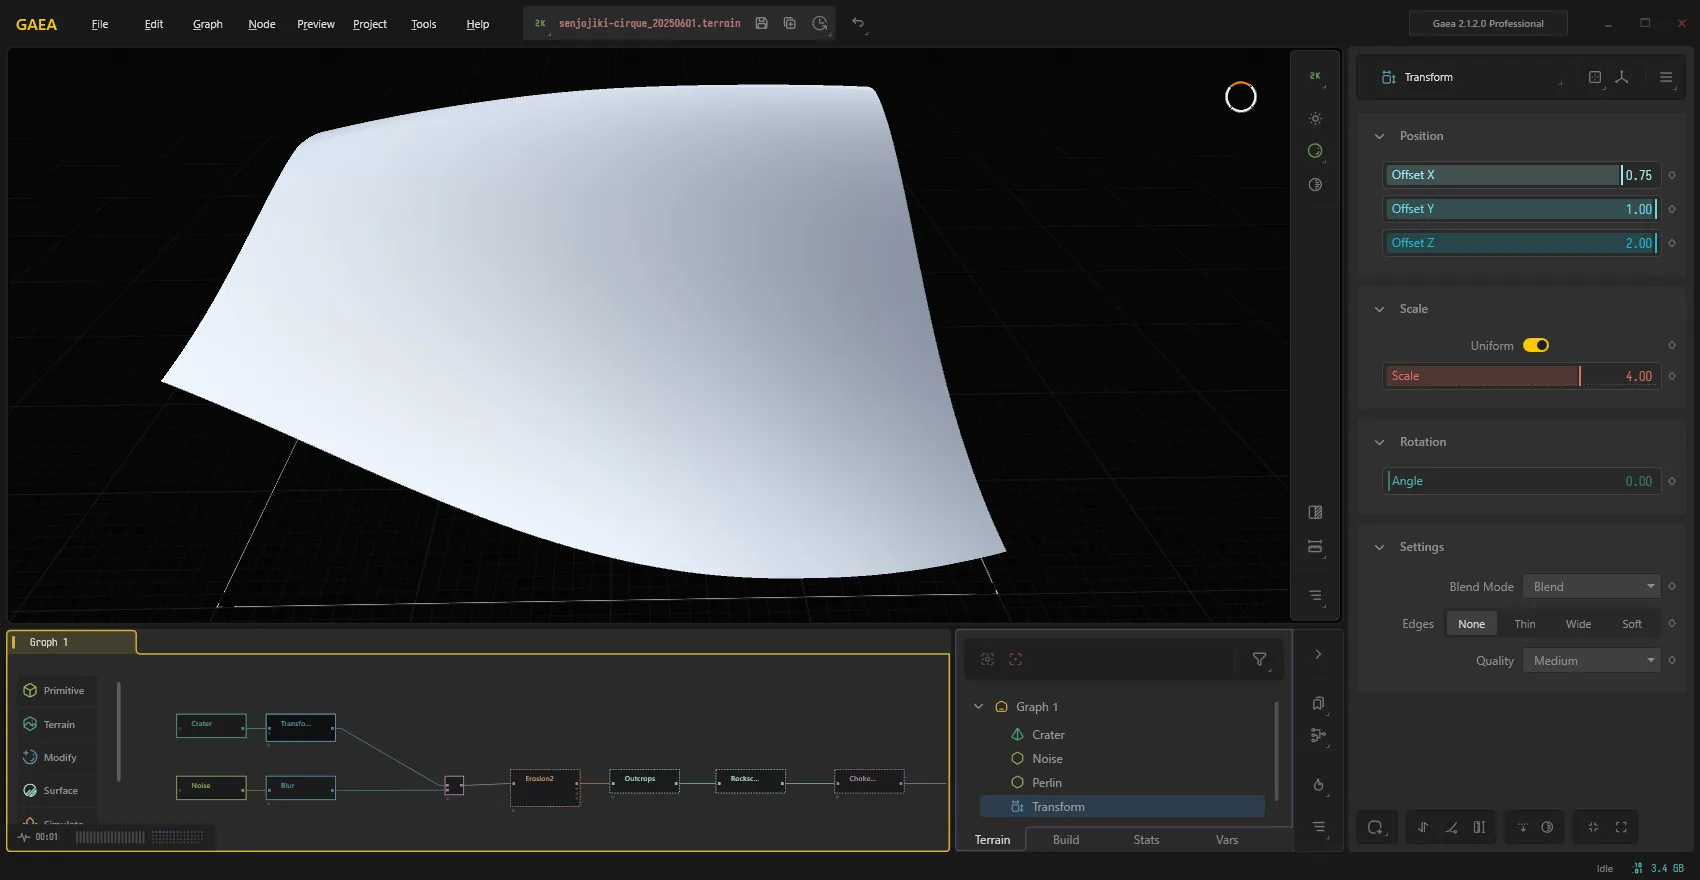Image resolution: width=1700 pixels, height=880 pixels.
Task: Open the filter funnel icon in outliner
Action: (1259, 659)
